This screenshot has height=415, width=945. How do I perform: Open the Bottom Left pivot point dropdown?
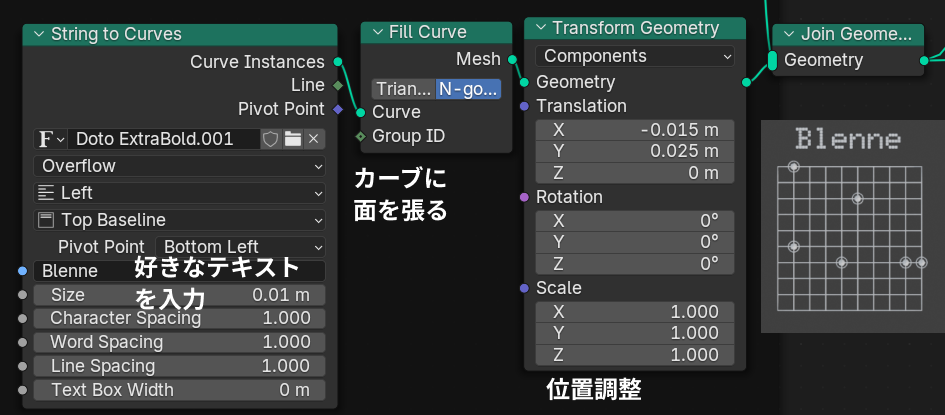(242, 246)
